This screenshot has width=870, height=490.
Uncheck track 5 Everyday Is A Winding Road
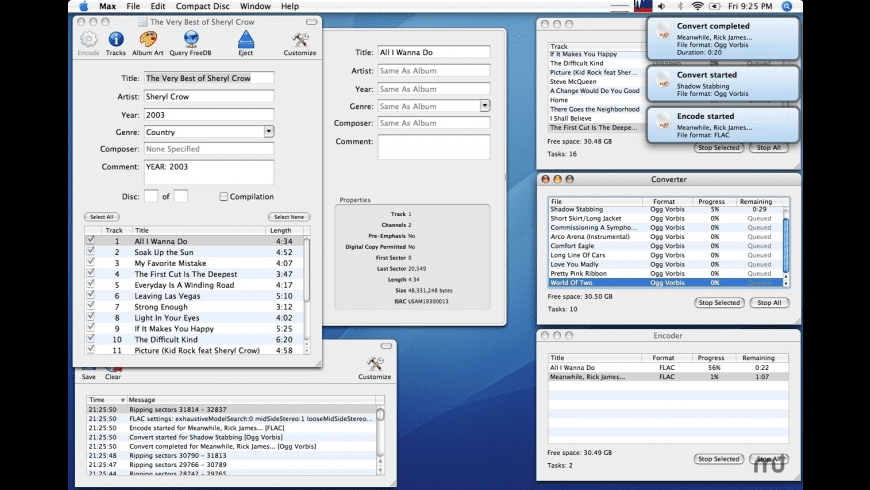[91, 285]
